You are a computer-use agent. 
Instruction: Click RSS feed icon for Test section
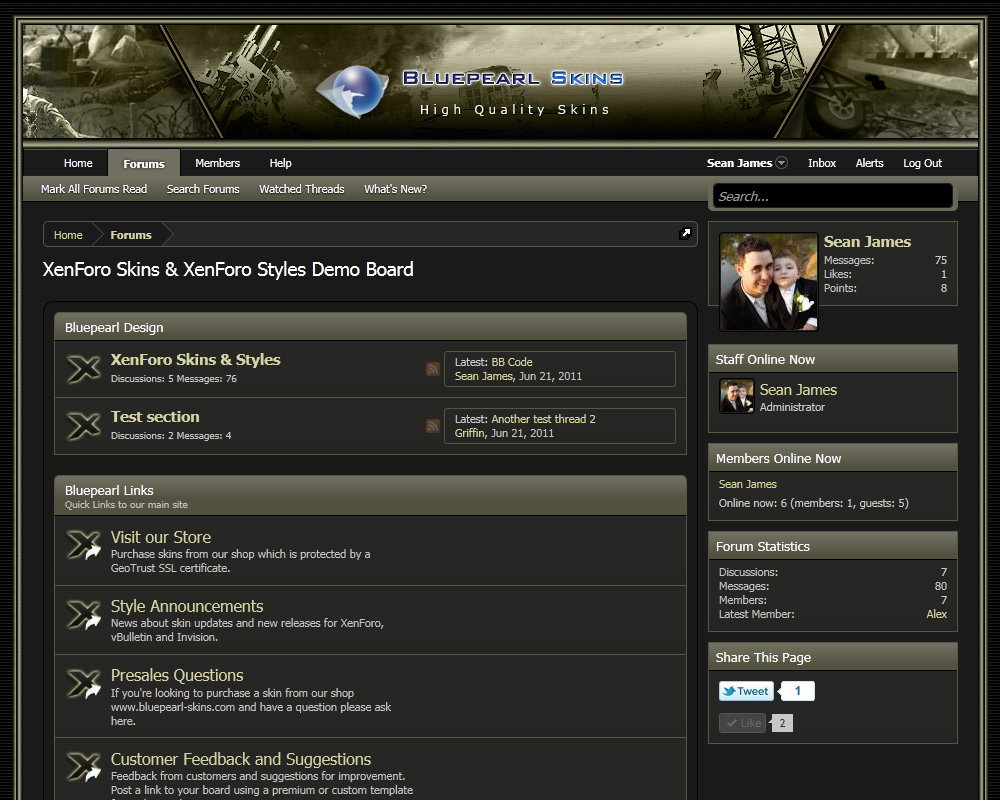tap(432, 426)
